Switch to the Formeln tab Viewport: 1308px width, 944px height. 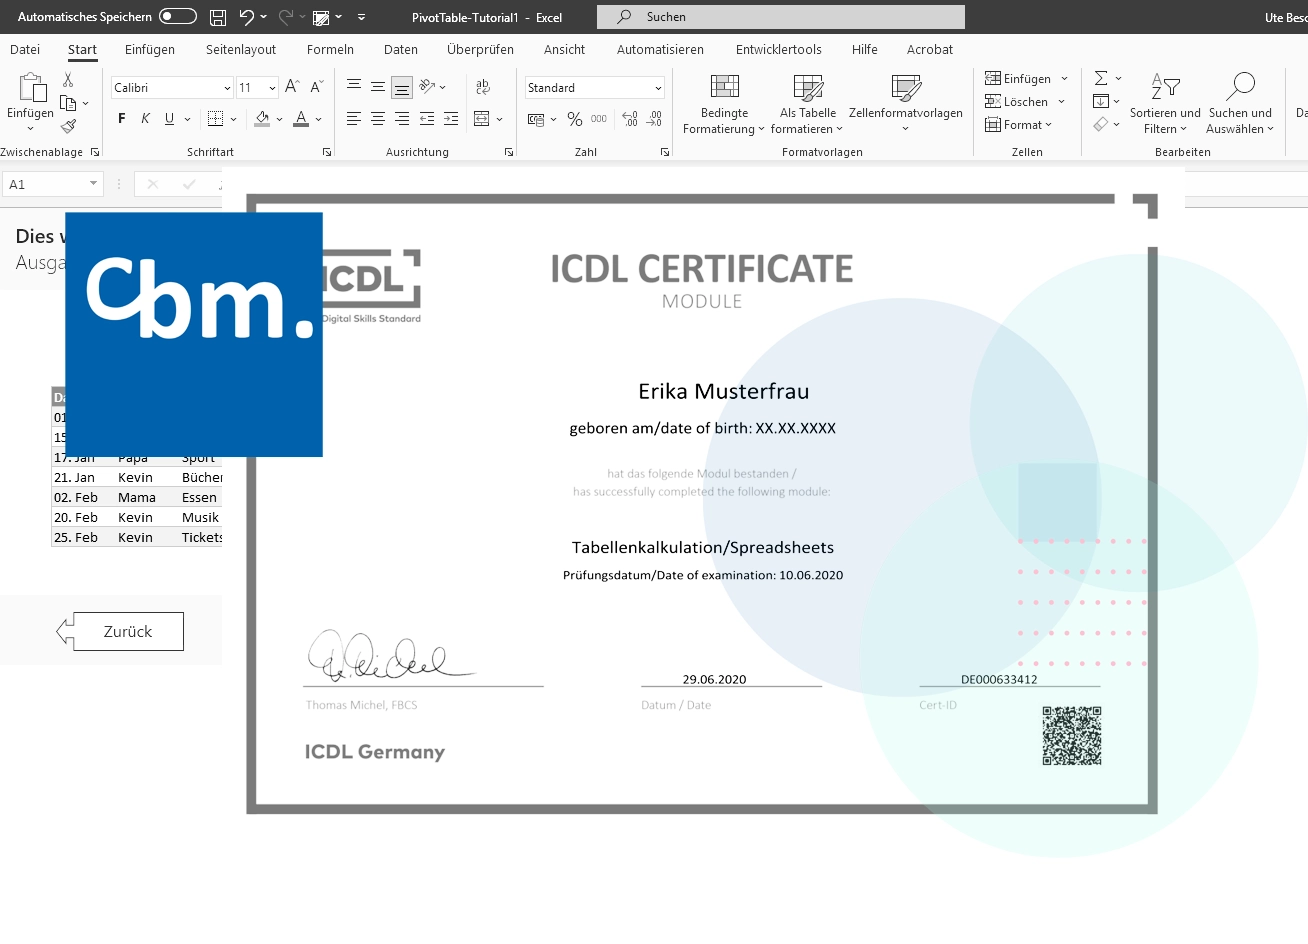point(330,49)
